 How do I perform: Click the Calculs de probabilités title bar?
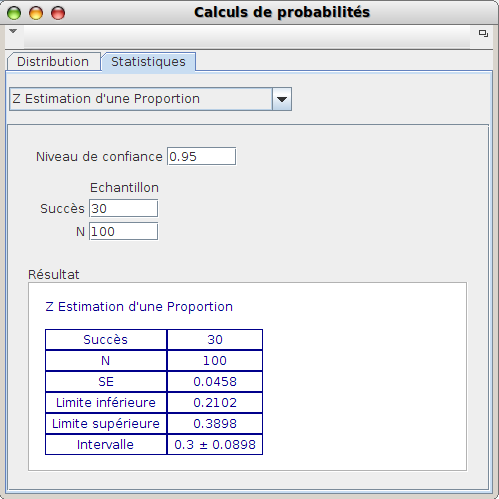tap(282, 12)
